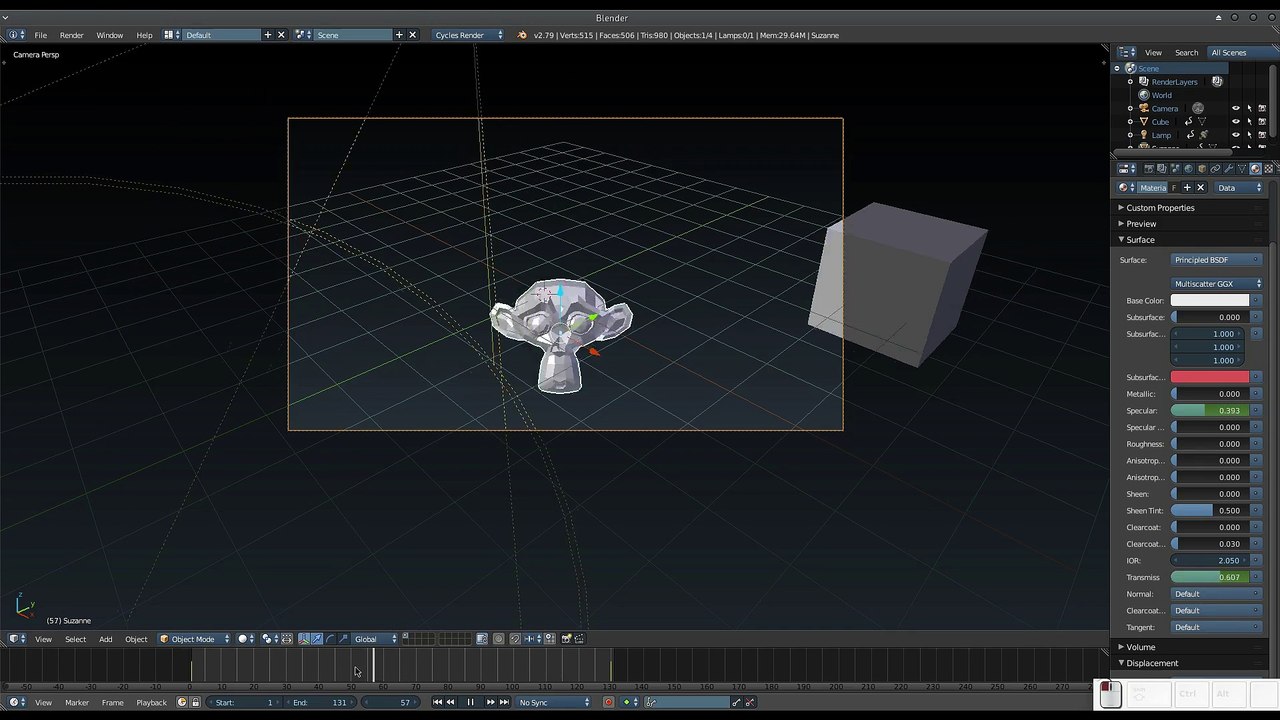Jump to the first frame of timeline

(x=437, y=703)
